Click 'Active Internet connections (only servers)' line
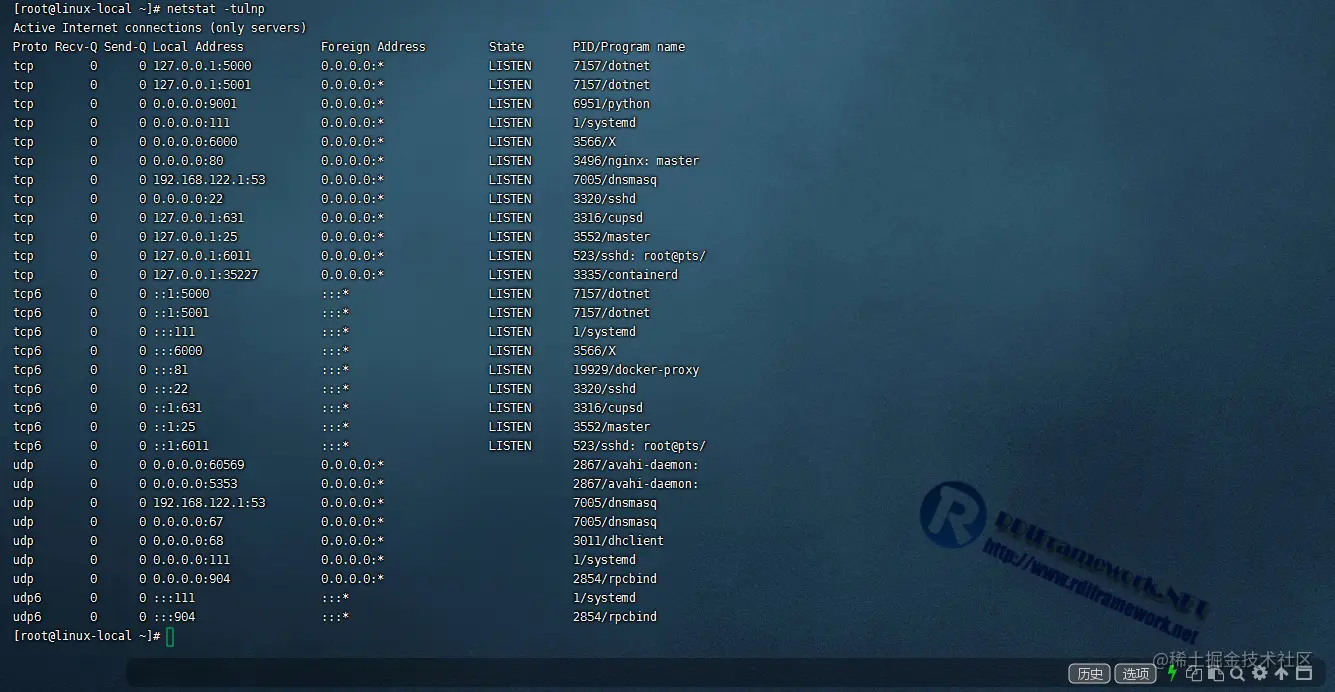 (160, 28)
